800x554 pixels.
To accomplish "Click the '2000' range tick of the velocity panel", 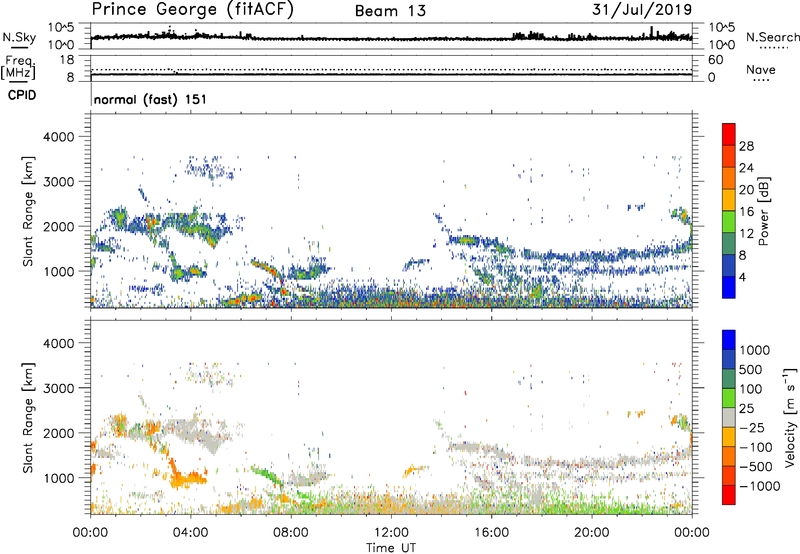I will pyautogui.click(x=58, y=433).
